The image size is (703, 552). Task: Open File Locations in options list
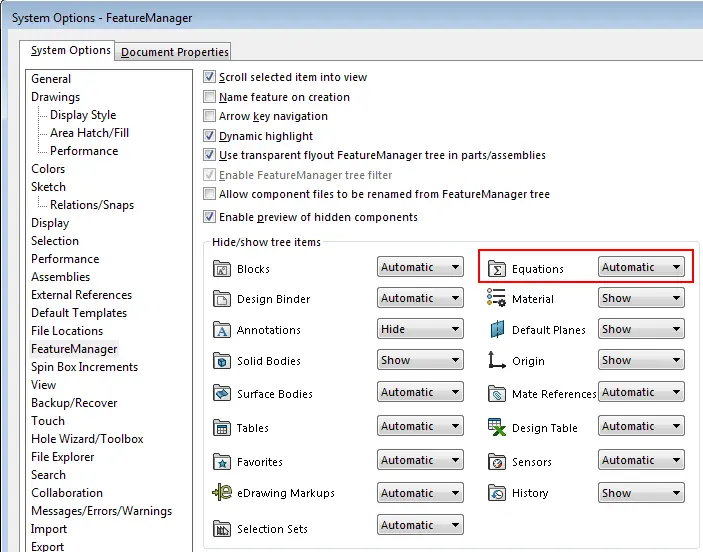pyautogui.click(x=67, y=331)
